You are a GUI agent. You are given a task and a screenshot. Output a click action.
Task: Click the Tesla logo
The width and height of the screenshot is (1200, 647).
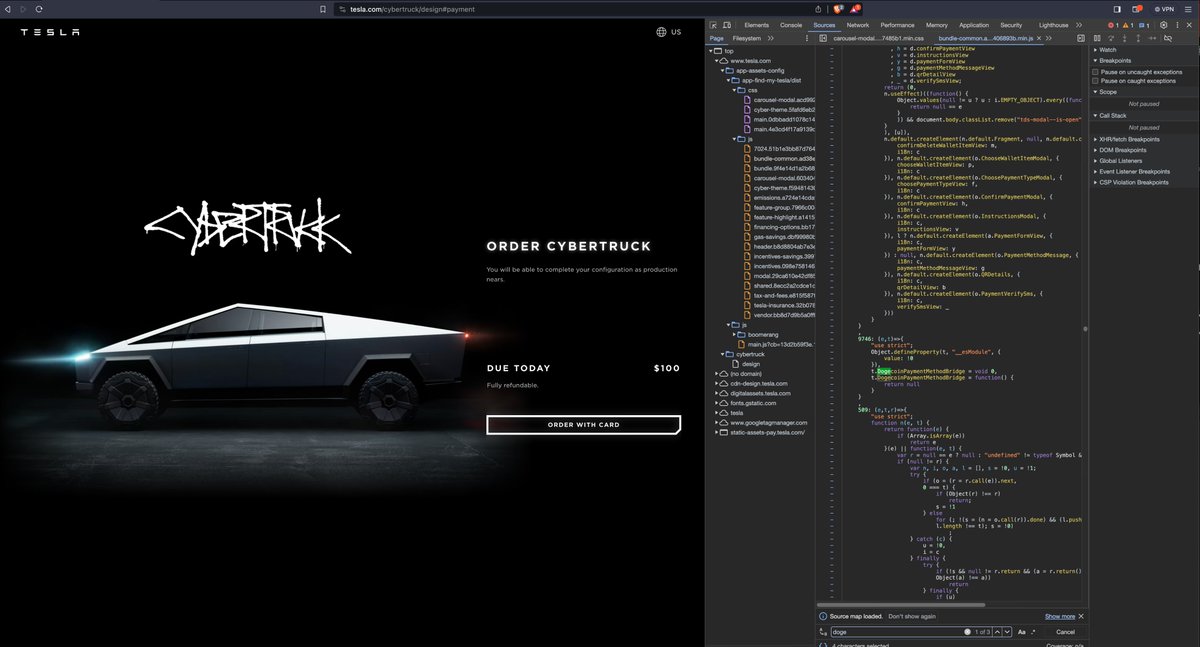[50, 32]
